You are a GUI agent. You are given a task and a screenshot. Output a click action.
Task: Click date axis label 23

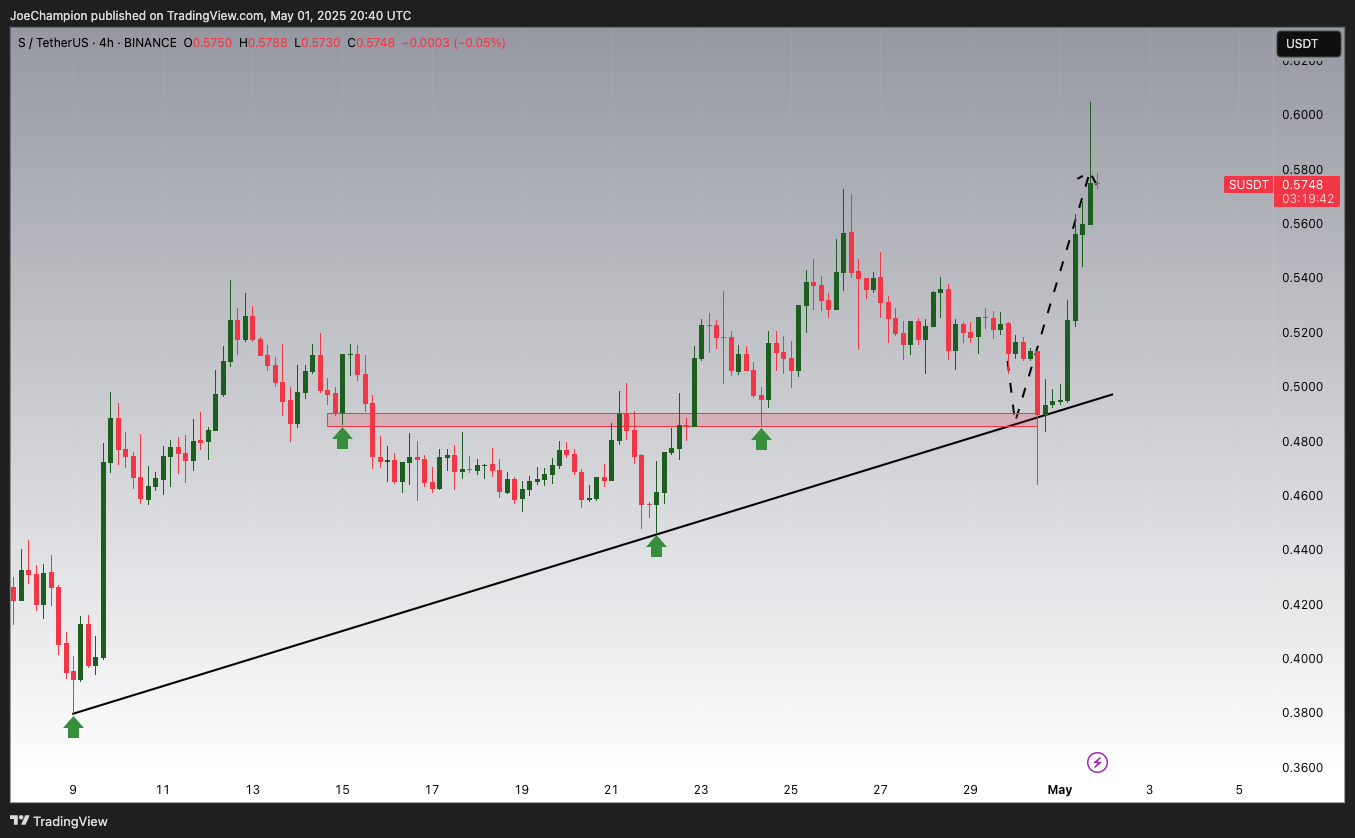click(701, 790)
